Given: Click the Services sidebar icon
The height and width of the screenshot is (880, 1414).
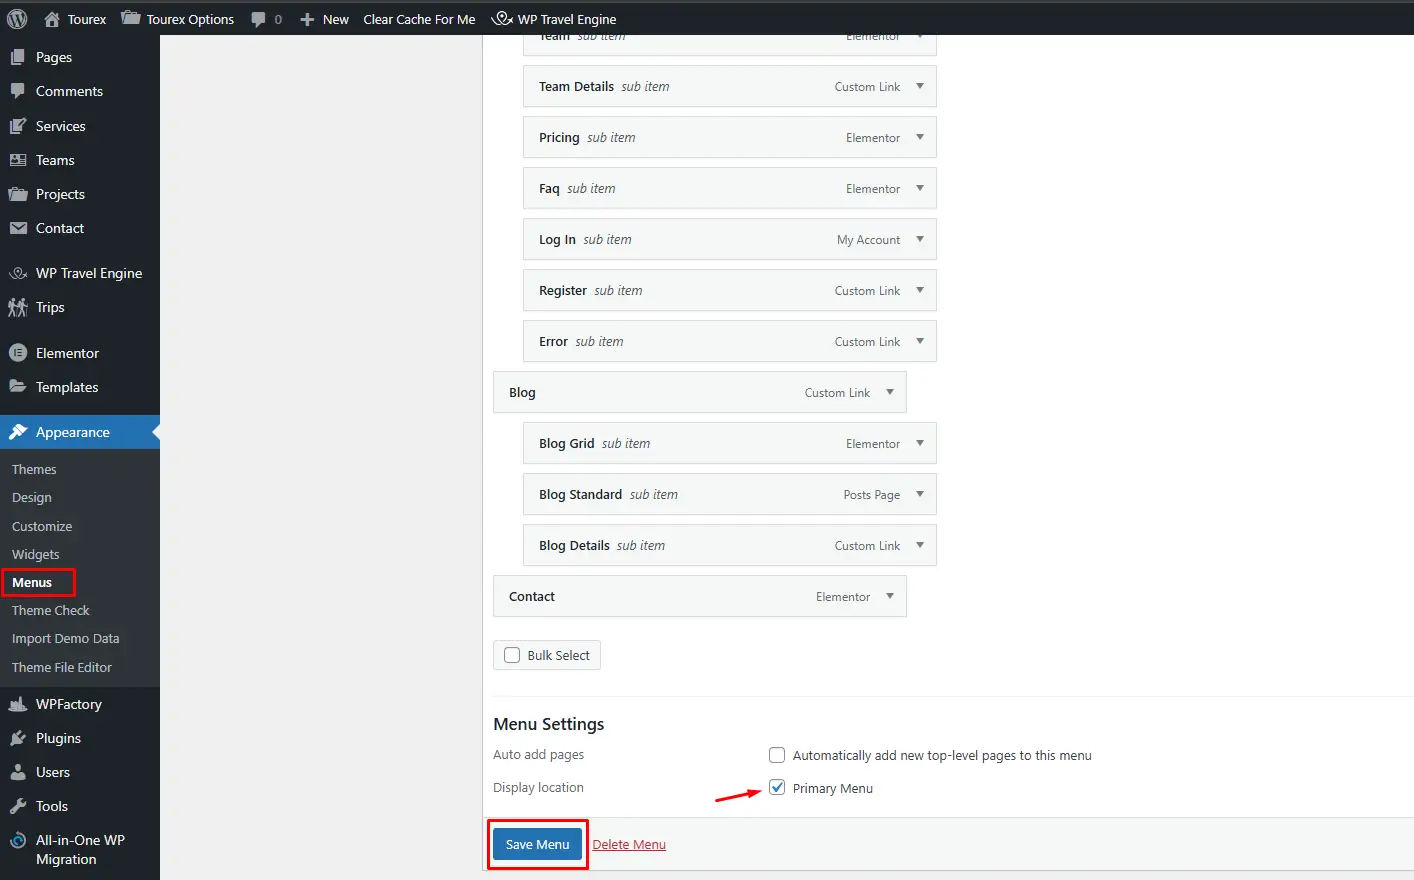Looking at the screenshot, I should pyautogui.click(x=17, y=126).
